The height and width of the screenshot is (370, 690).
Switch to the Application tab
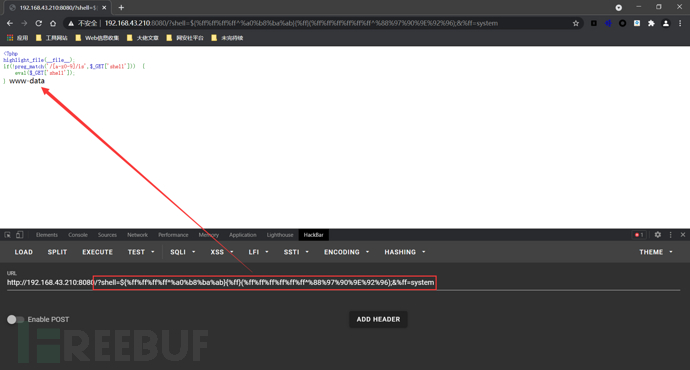pyautogui.click(x=242, y=235)
